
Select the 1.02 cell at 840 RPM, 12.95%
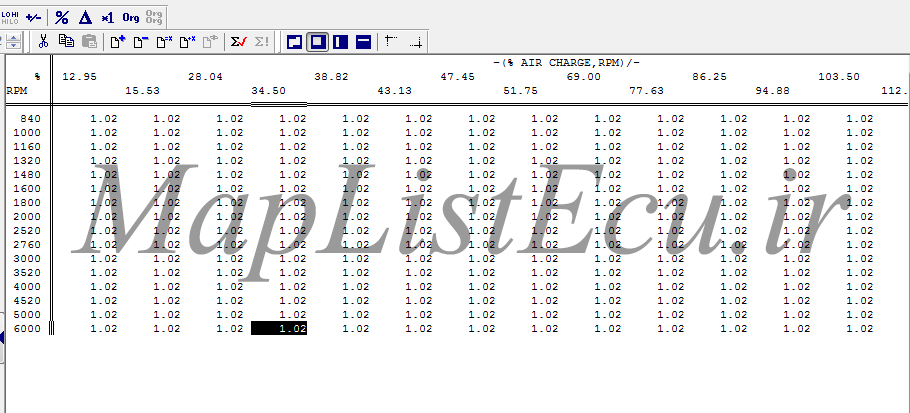click(104, 119)
